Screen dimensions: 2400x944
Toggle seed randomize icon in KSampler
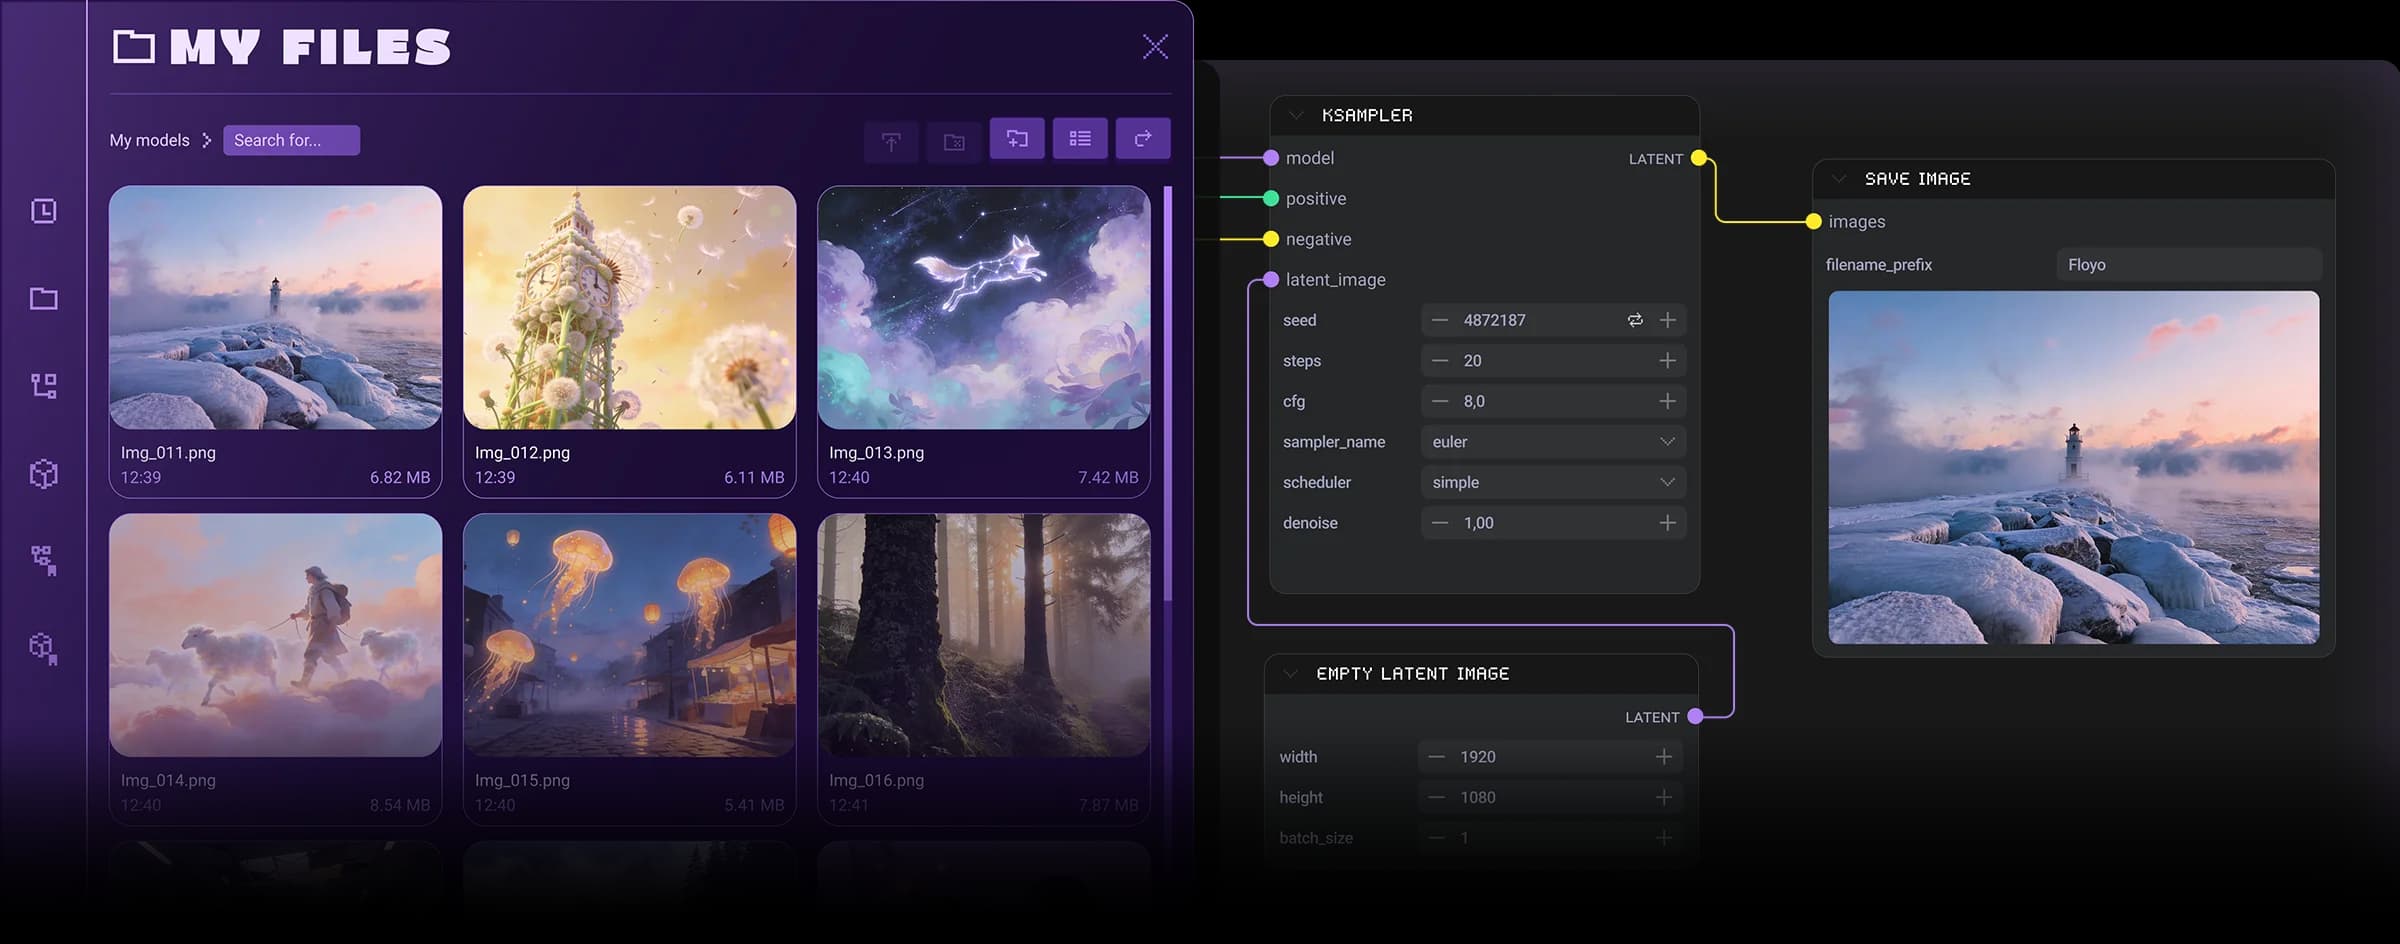click(x=1635, y=320)
